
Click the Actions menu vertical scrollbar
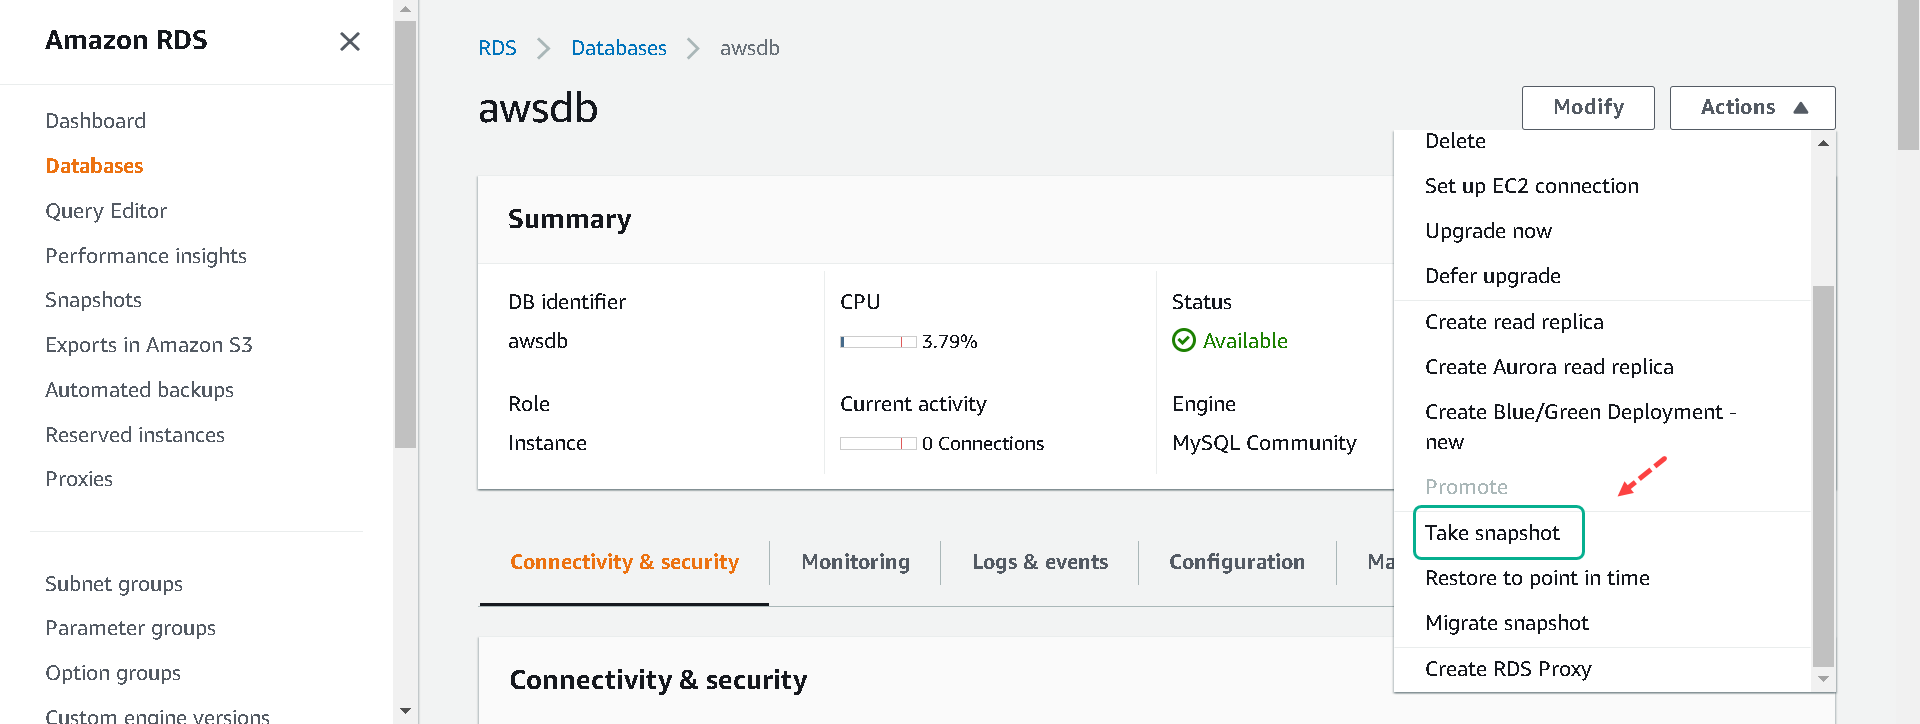tap(1823, 475)
